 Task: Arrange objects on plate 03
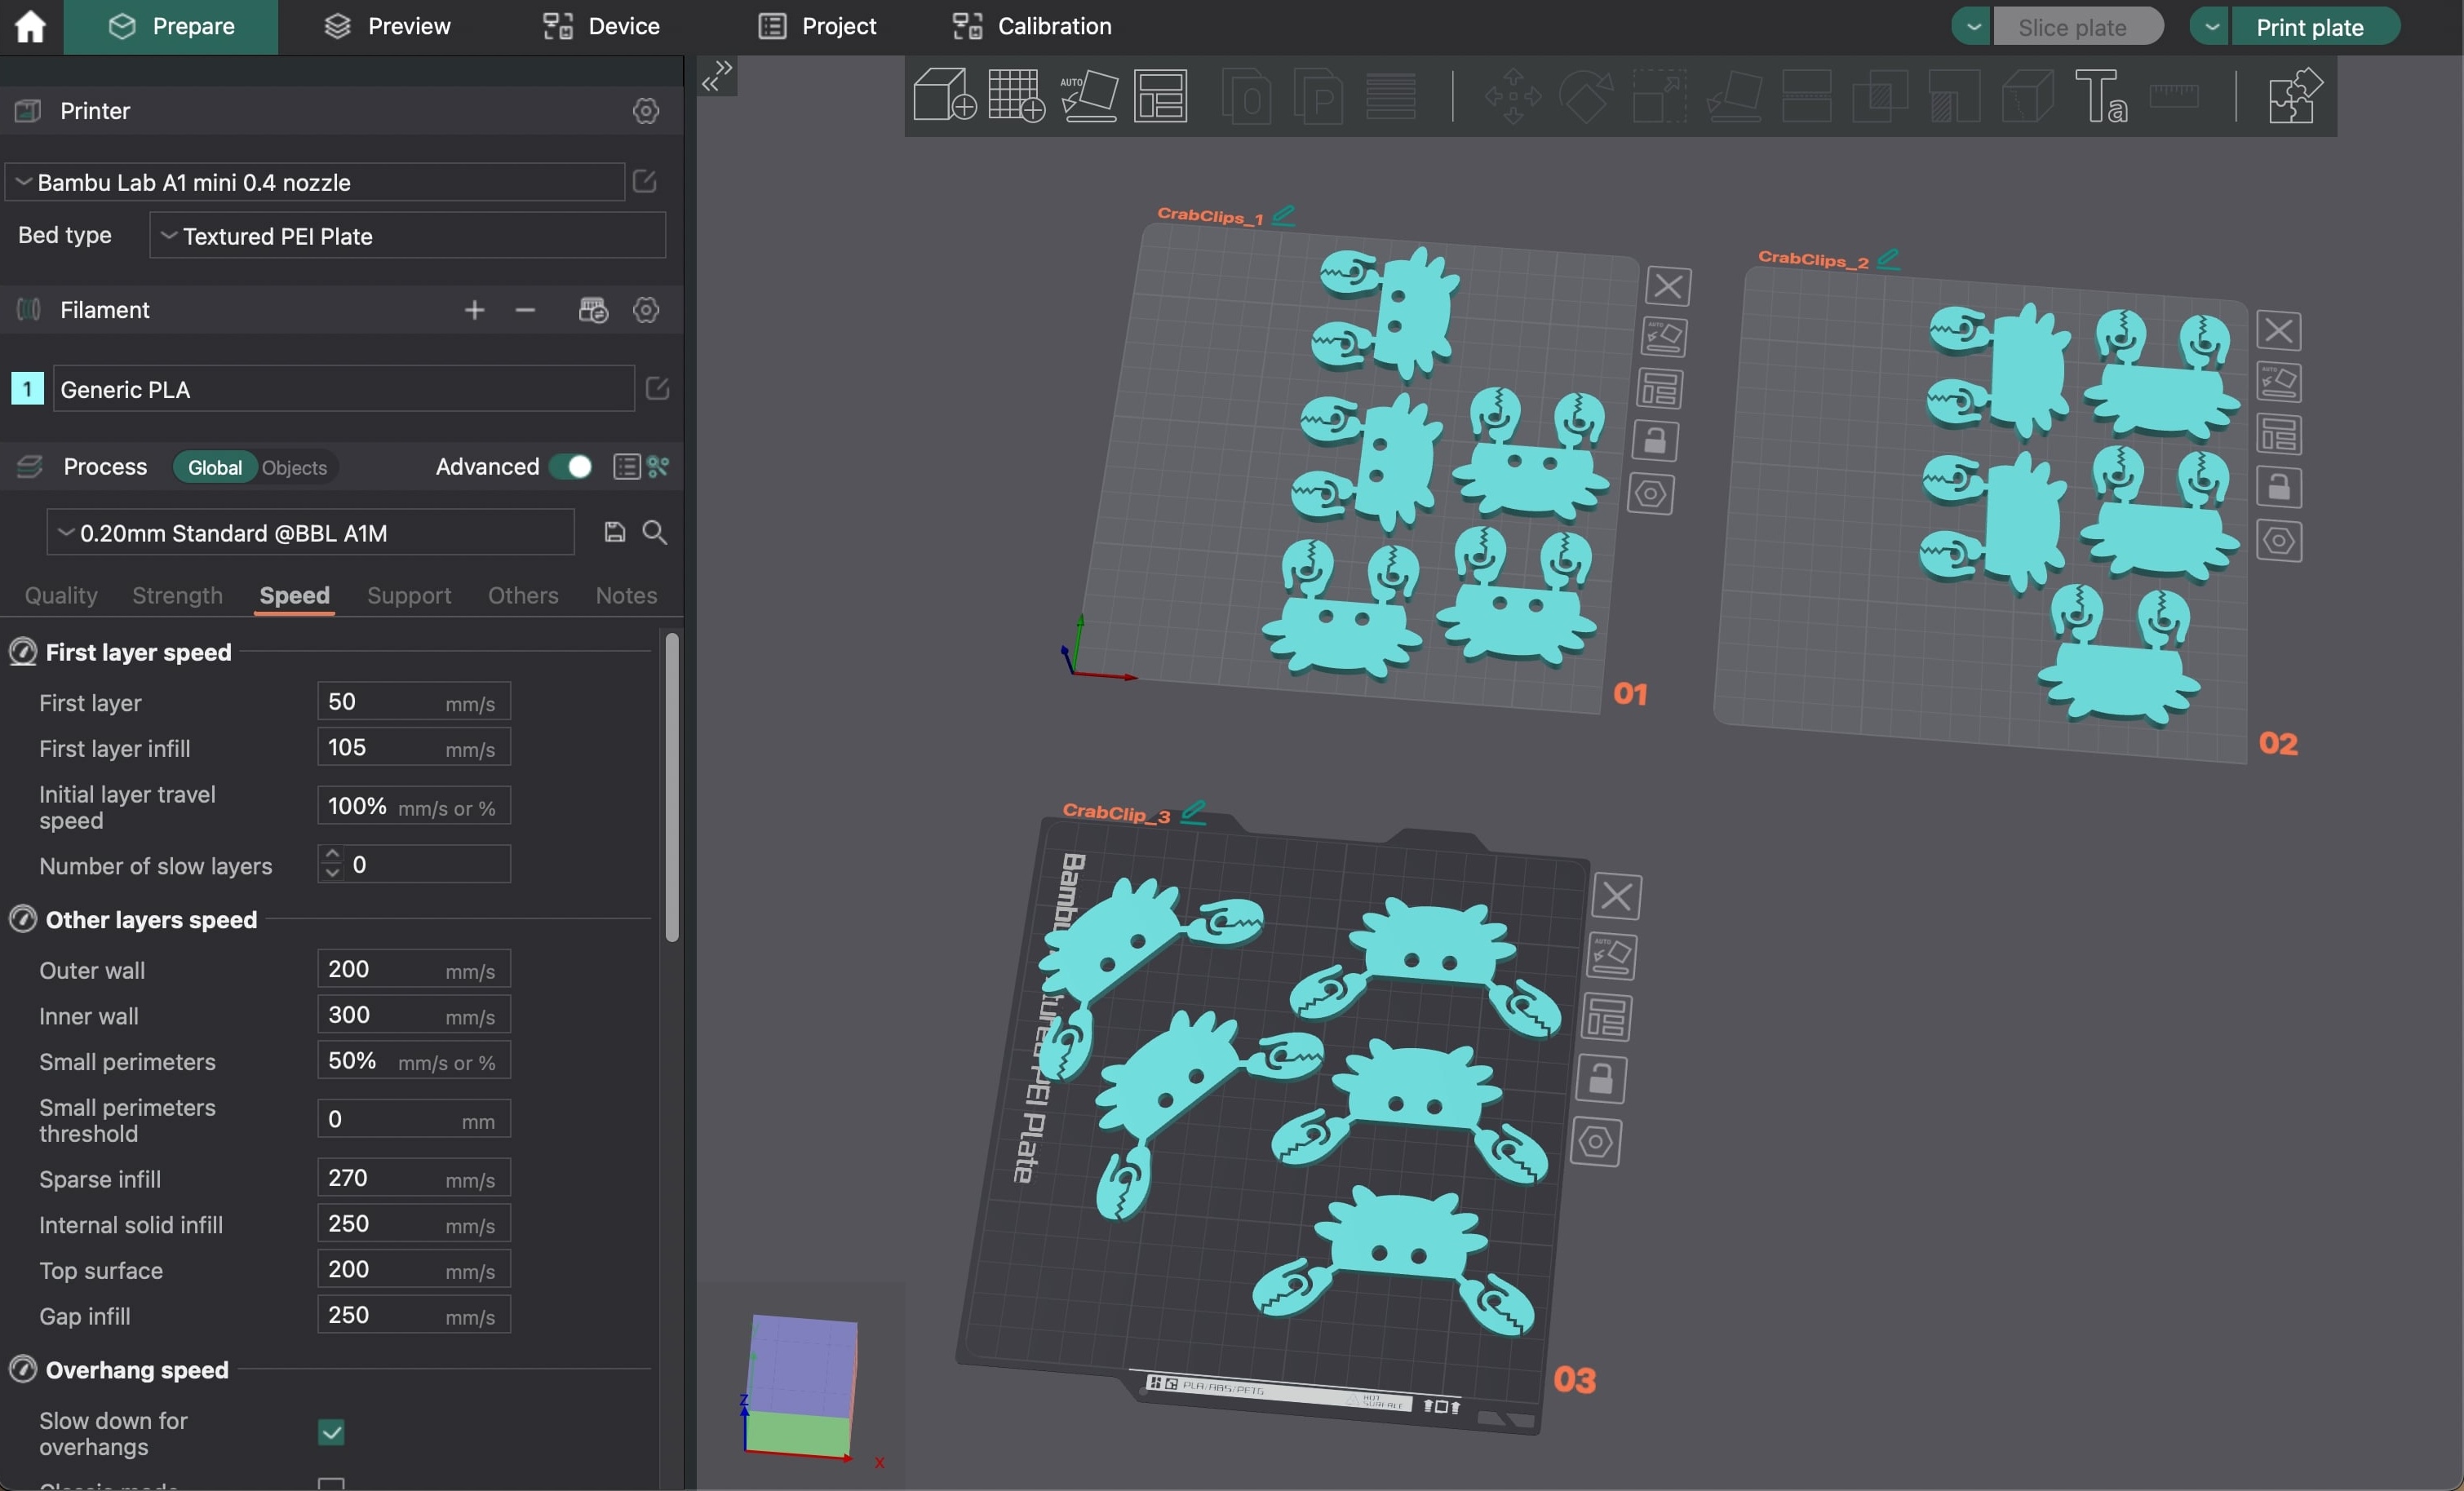click(1606, 1018)
